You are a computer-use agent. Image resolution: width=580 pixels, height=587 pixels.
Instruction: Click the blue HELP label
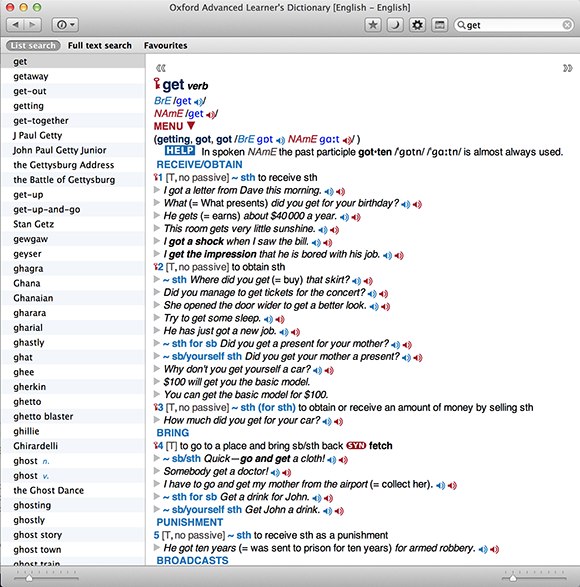pyautogui.click(x=180, y=150)
